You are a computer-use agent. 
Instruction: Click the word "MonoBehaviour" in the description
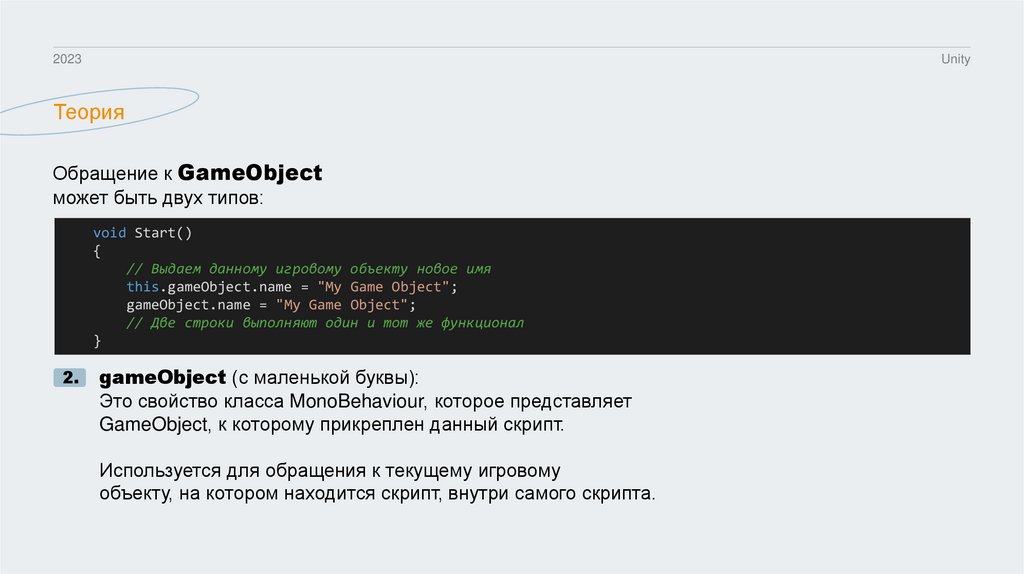[x=352, y=401]
